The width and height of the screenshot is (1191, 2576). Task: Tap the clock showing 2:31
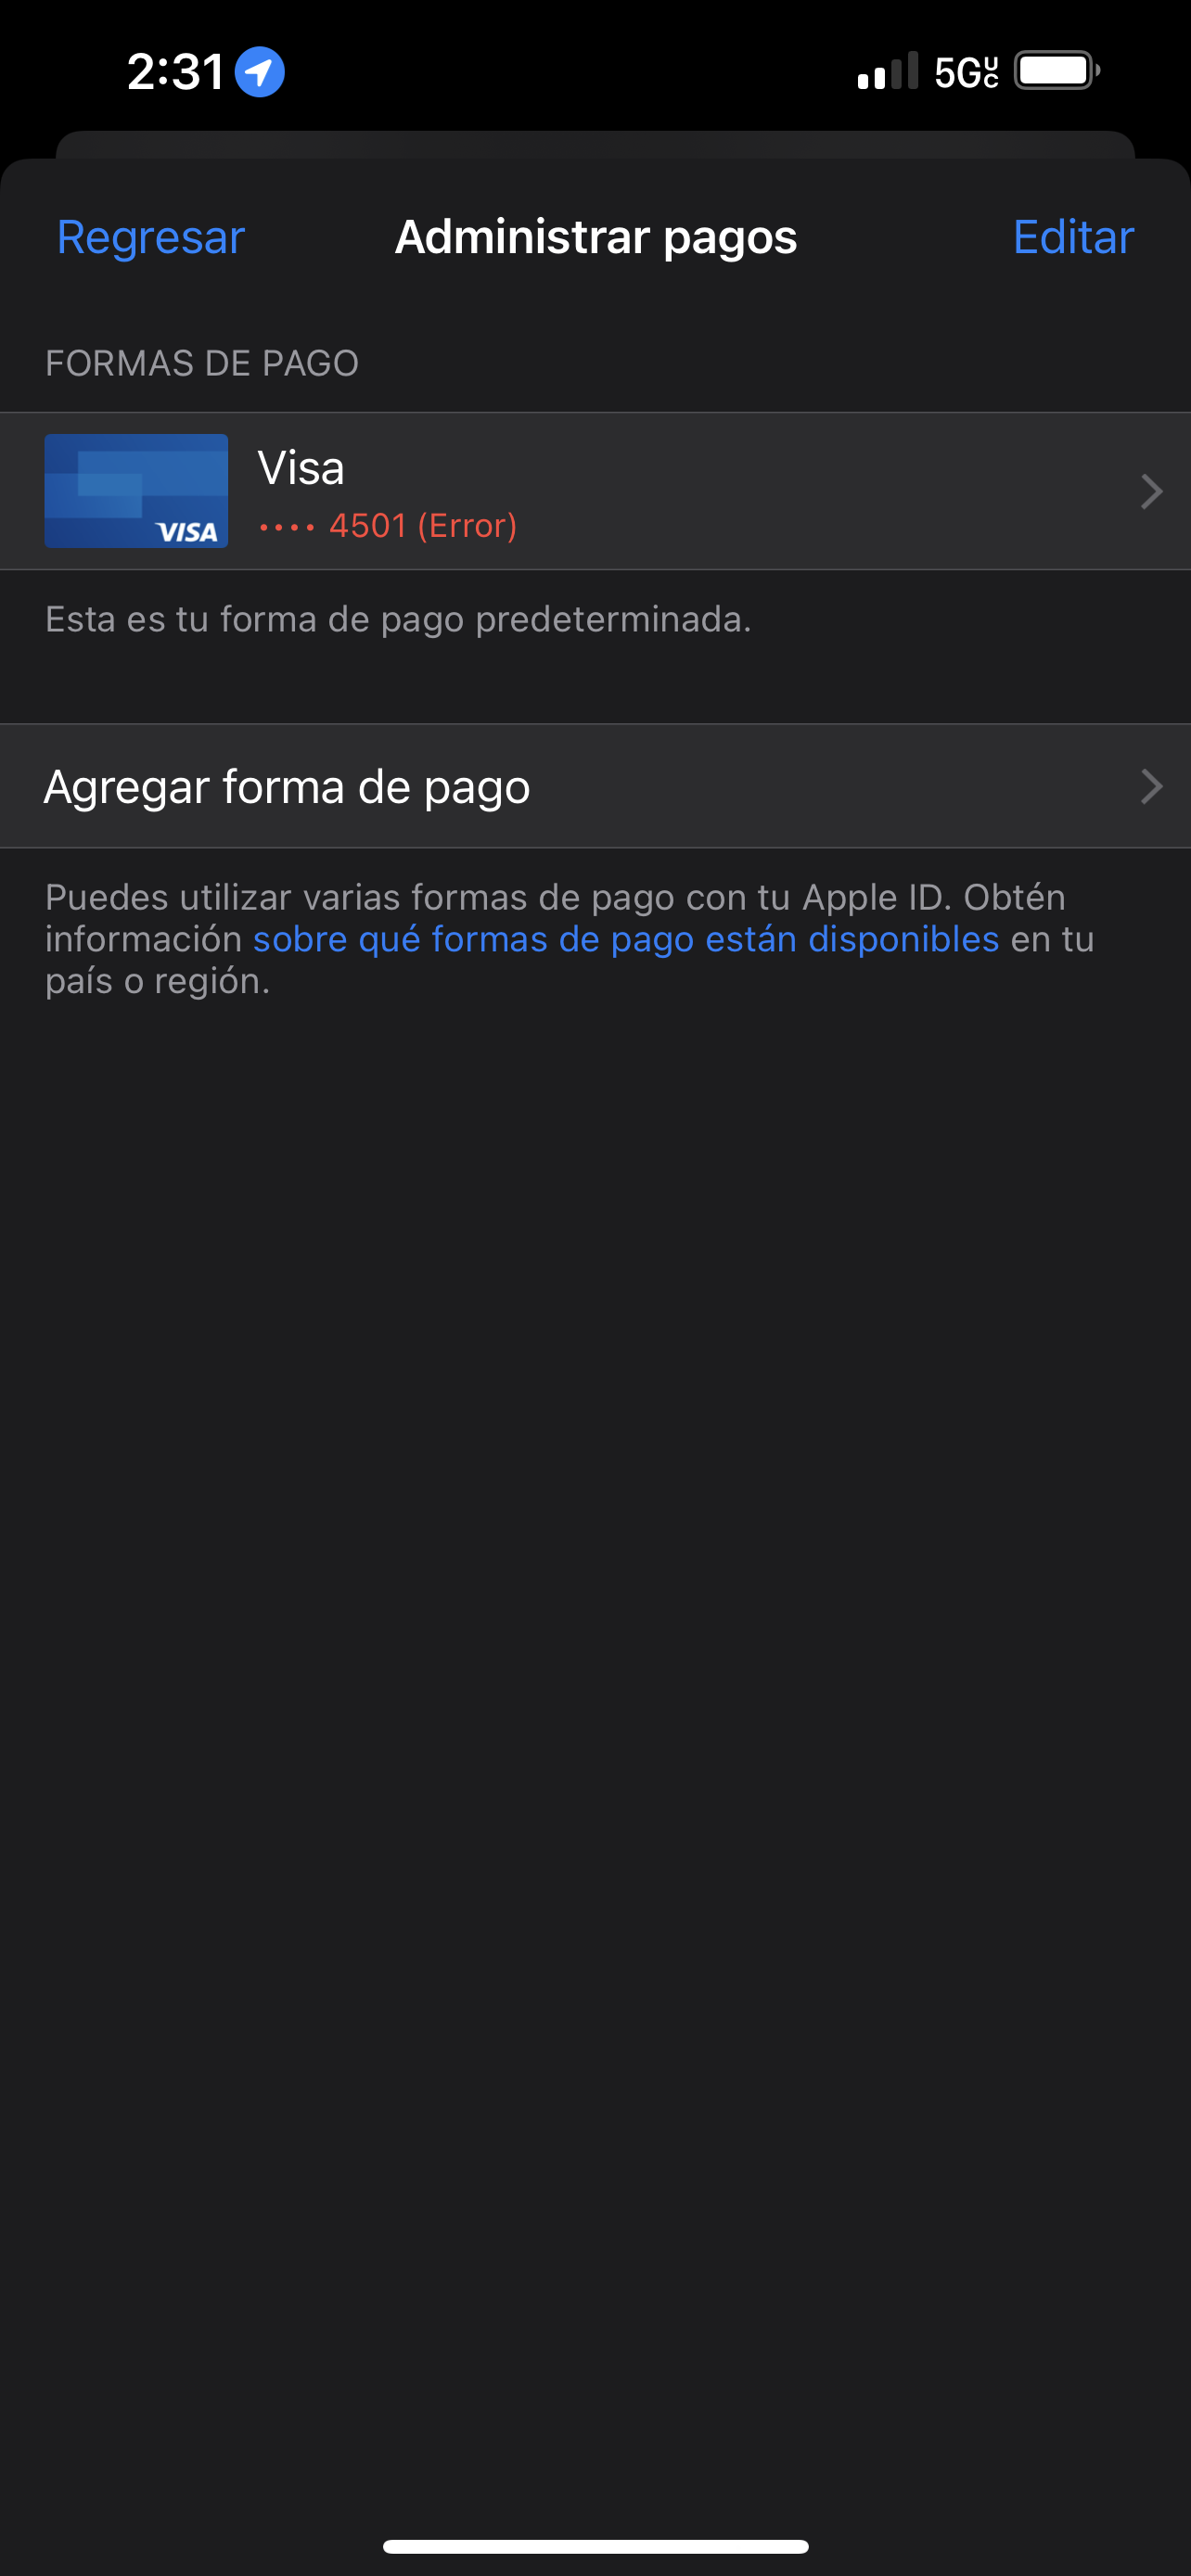[176, 72]
